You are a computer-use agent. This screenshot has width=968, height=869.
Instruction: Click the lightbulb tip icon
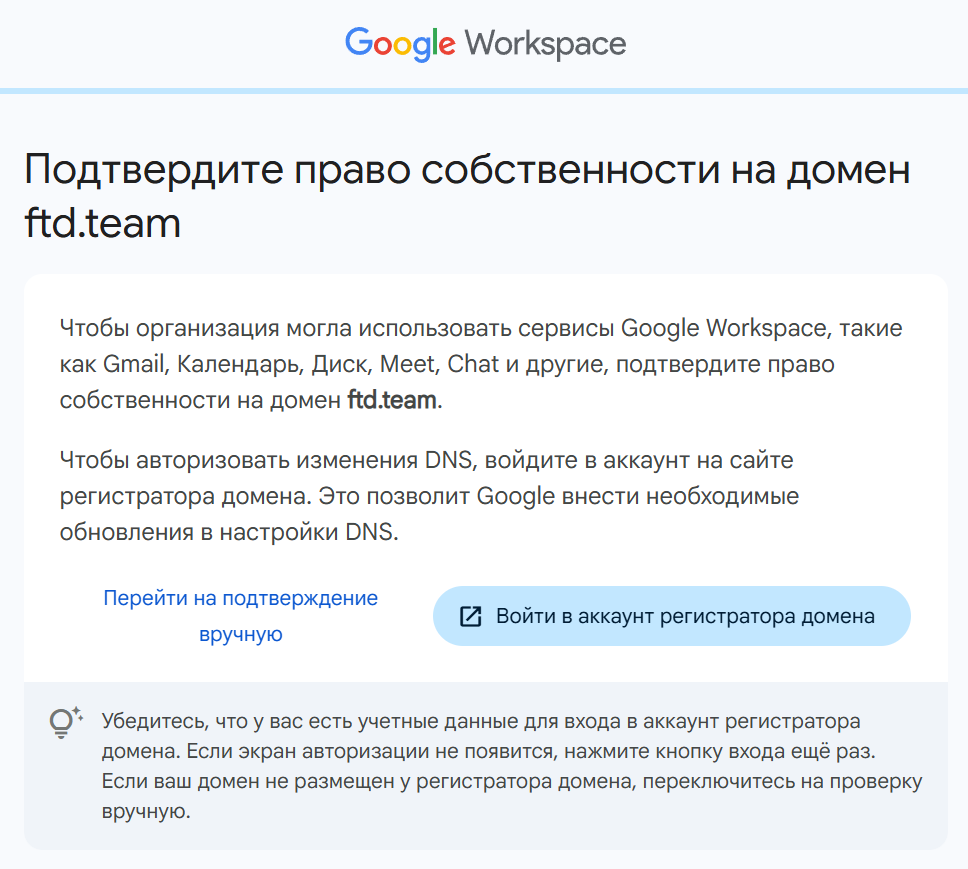65,722
